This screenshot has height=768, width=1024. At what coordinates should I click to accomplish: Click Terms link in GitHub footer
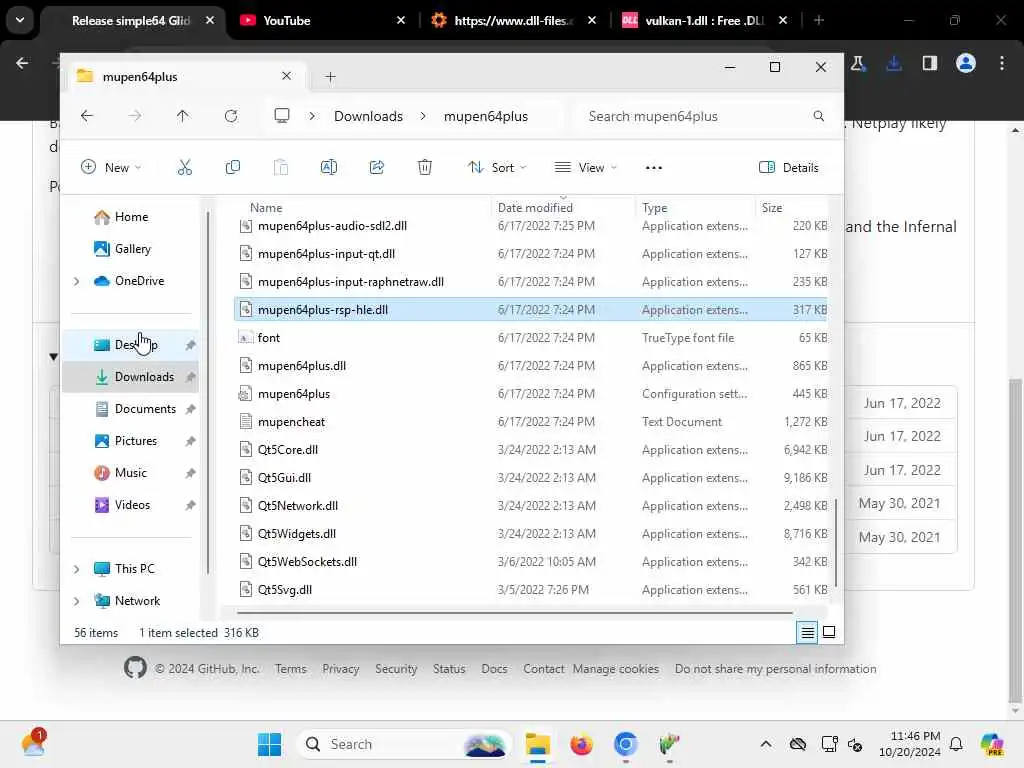click(291, 669)
